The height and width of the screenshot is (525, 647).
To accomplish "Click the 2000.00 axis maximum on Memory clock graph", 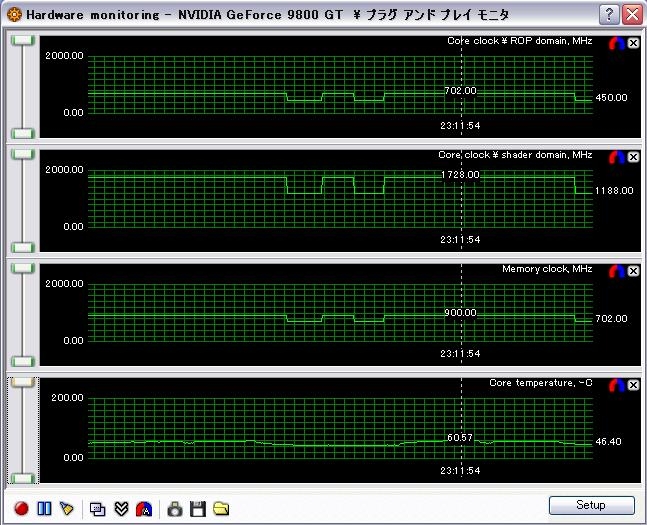I will [64, 284].
